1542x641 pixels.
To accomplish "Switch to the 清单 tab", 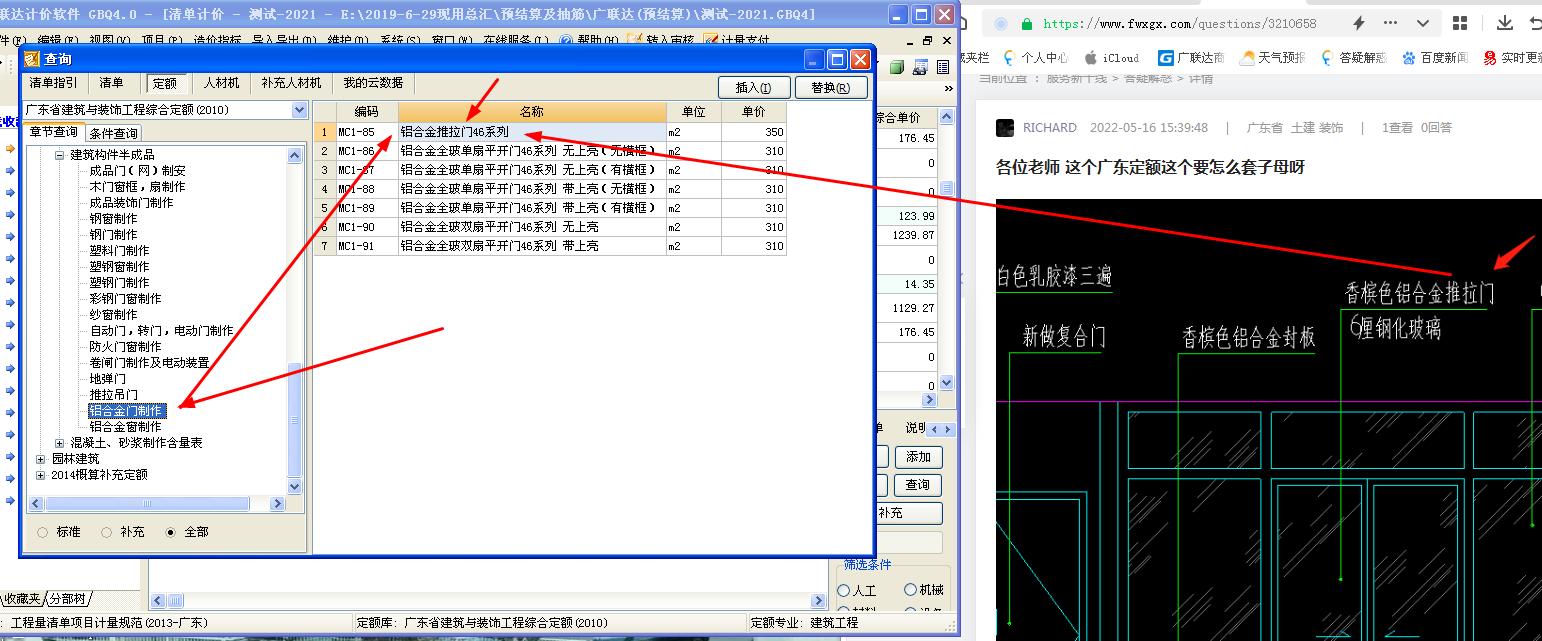I will pos(111,83).
